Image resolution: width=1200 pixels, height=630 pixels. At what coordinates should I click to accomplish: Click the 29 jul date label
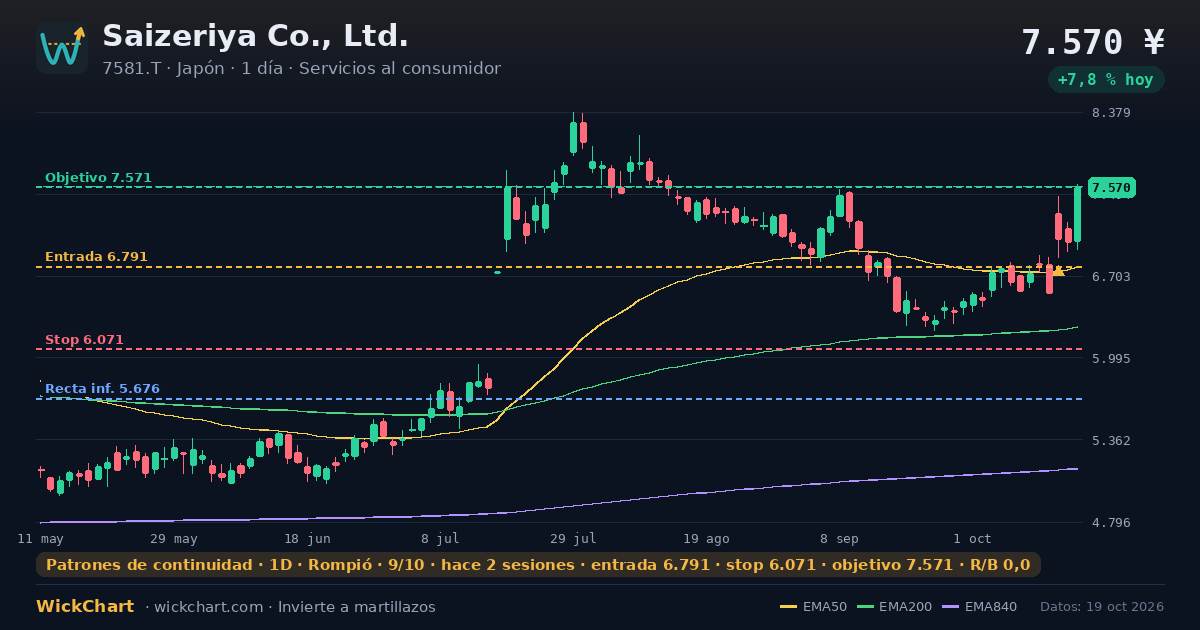573,538
